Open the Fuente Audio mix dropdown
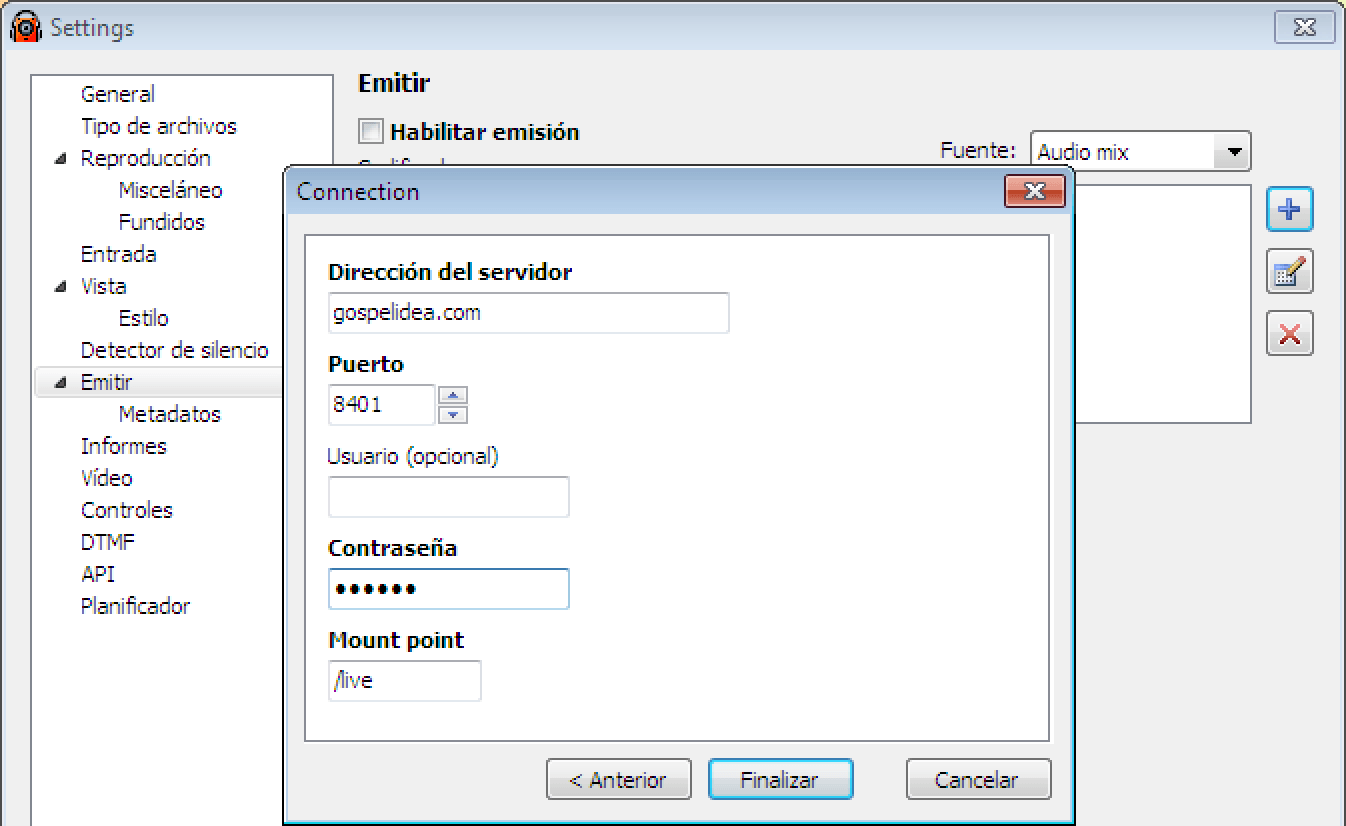 tap(1140, 152)
